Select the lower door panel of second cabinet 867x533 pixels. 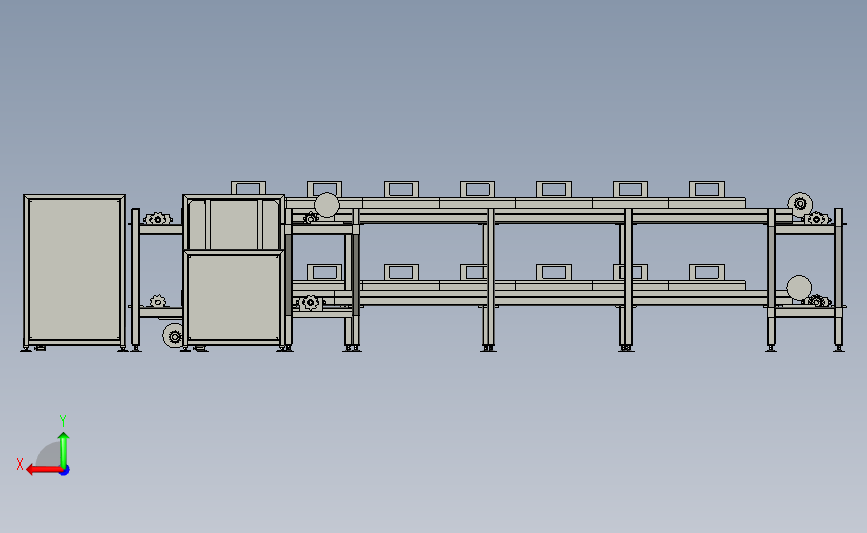point(234,297)
